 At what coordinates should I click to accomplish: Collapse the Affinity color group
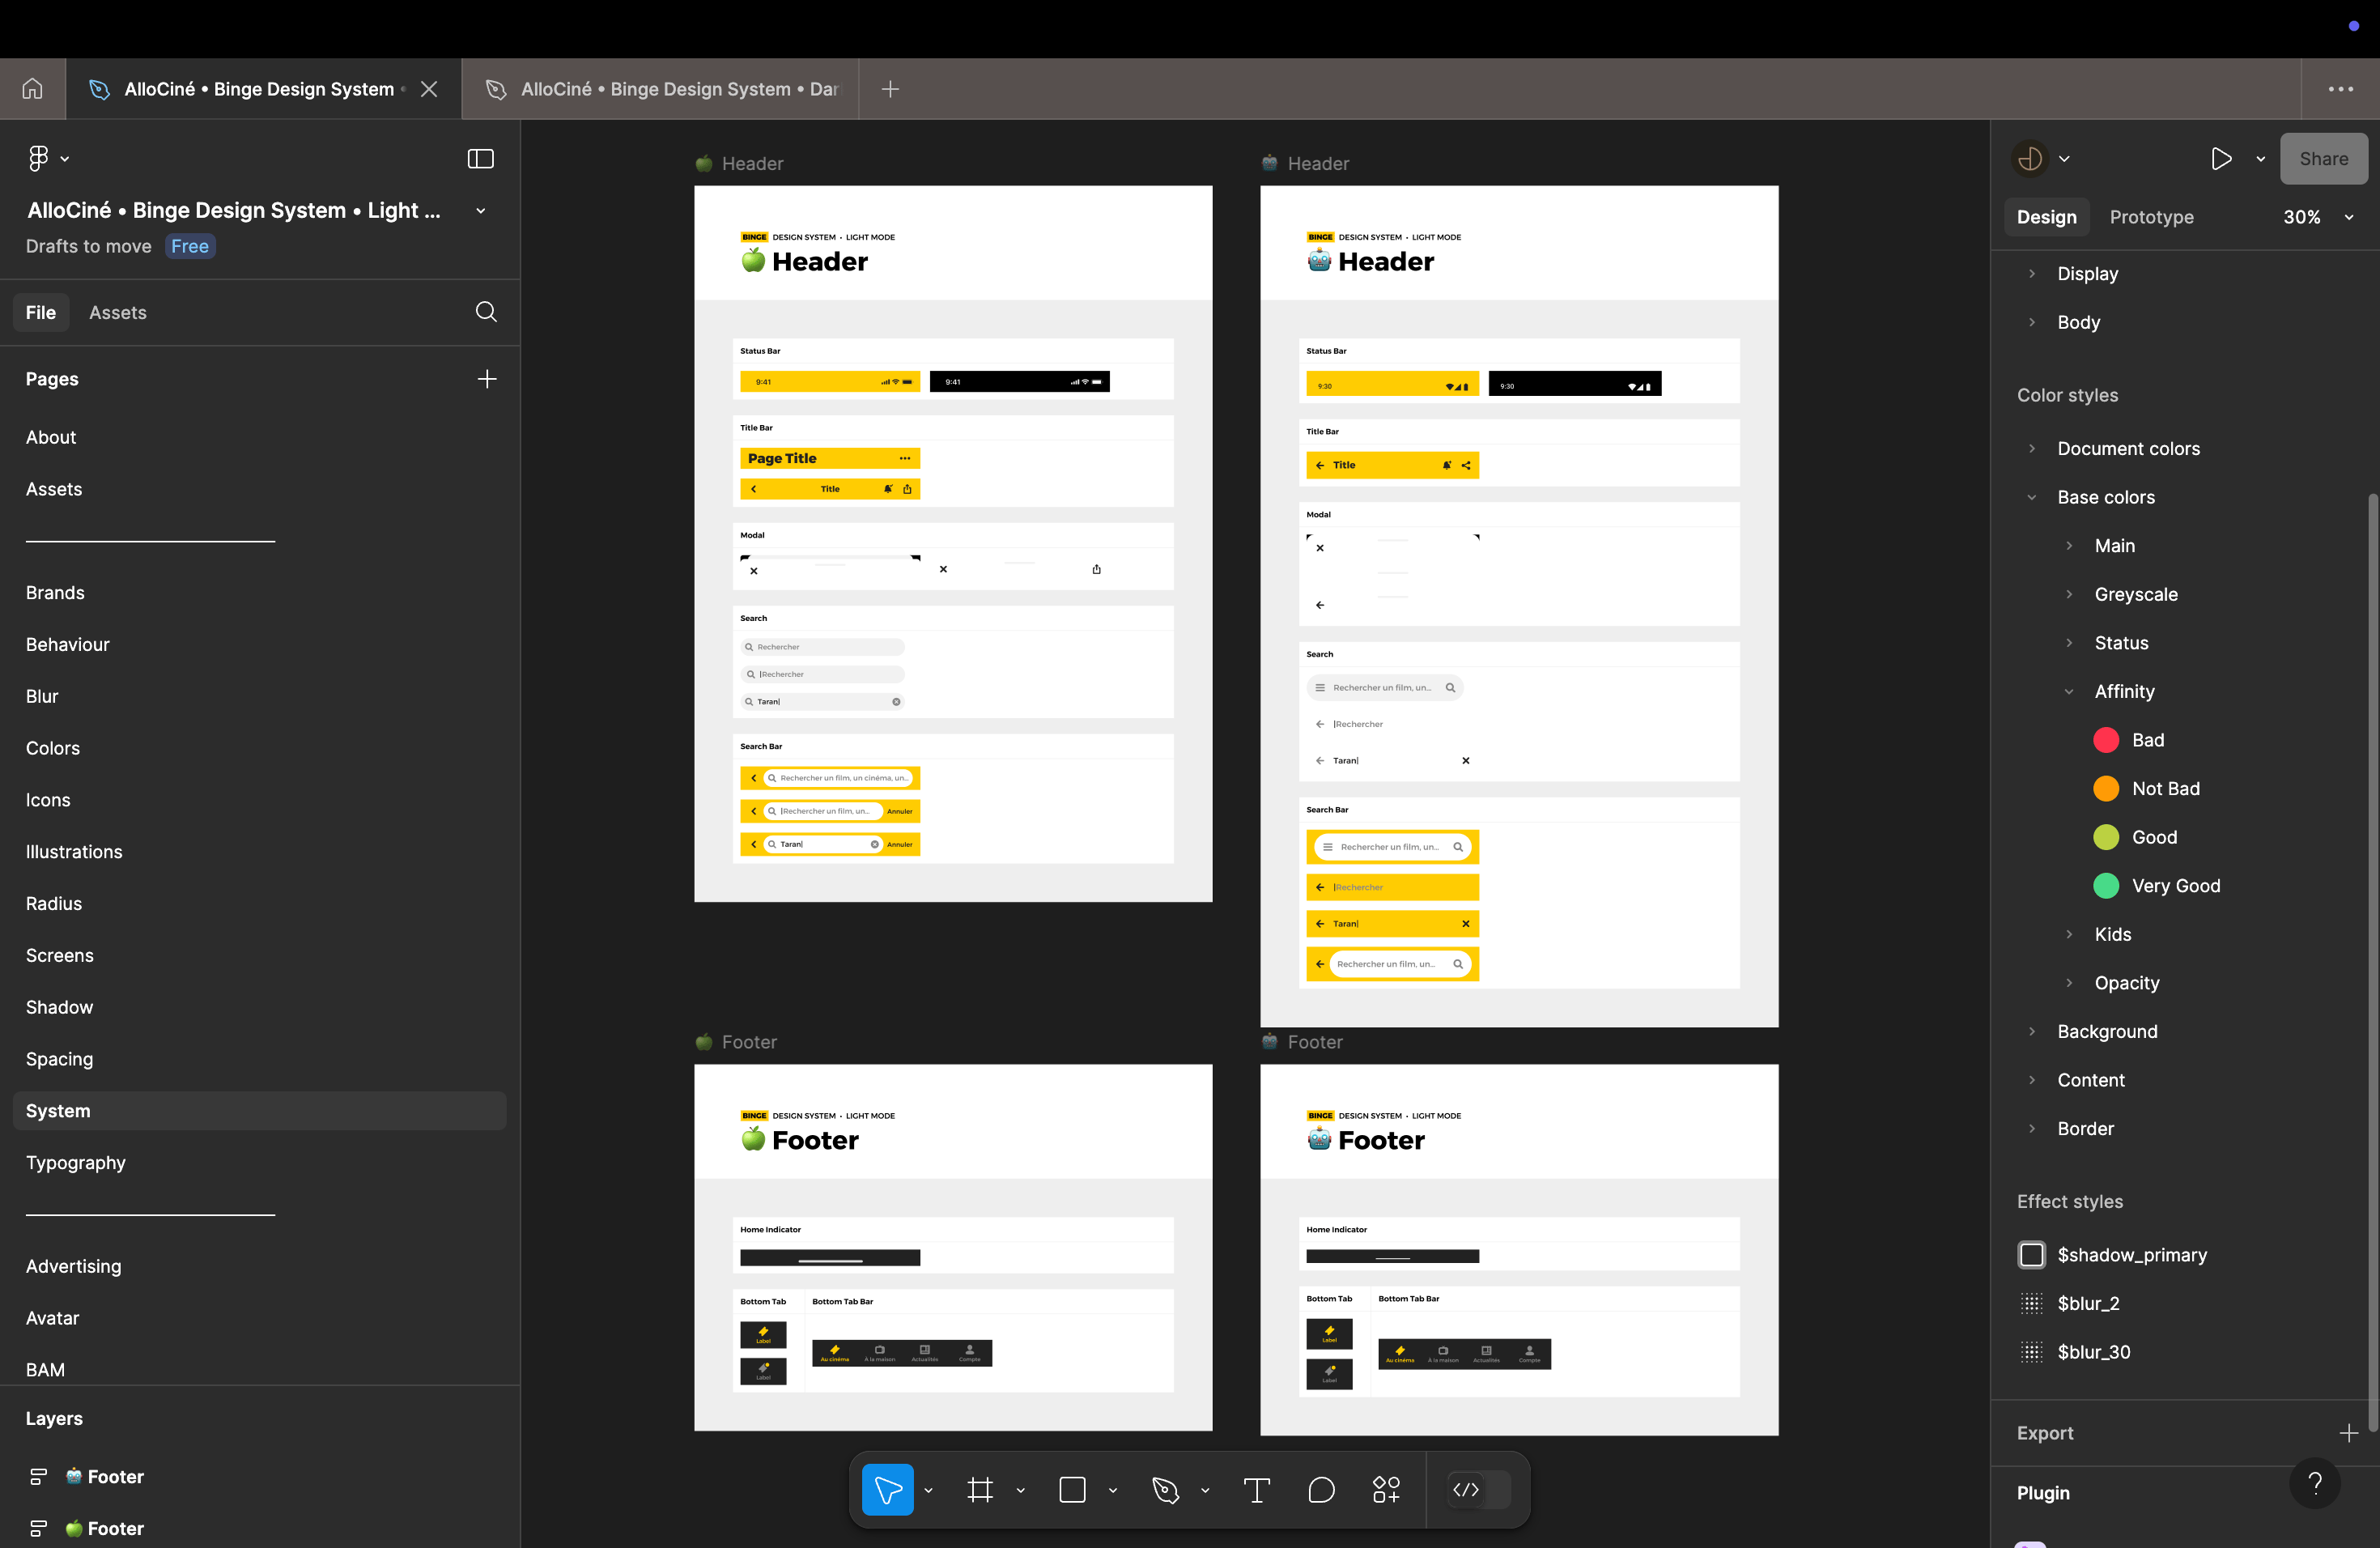tap(2069, 691)
